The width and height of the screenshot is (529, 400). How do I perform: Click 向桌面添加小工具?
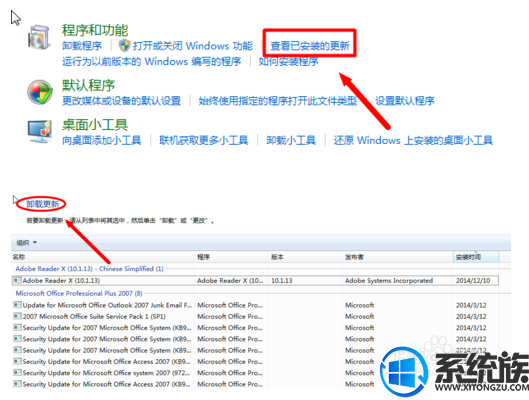[x=102, y=140]
